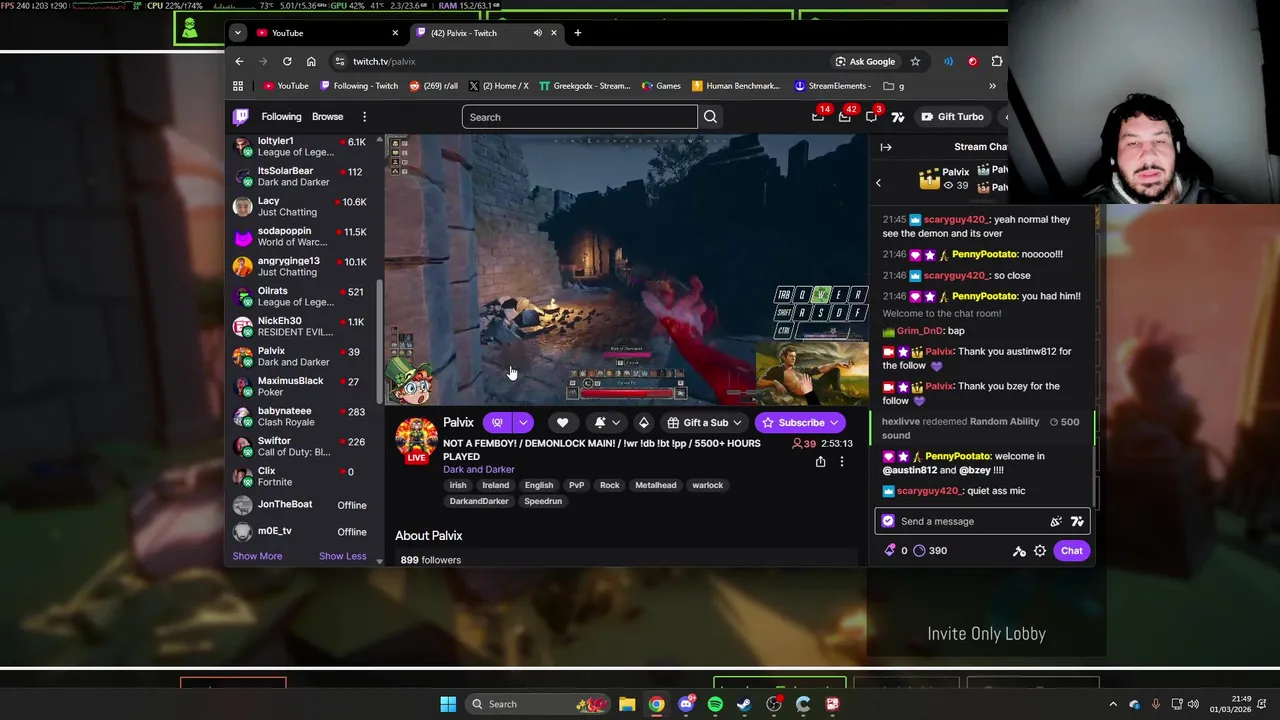Screen dimensions: 1280x720
Task: Show hidden bookmarks chevron
Action: tap(992, 86)
